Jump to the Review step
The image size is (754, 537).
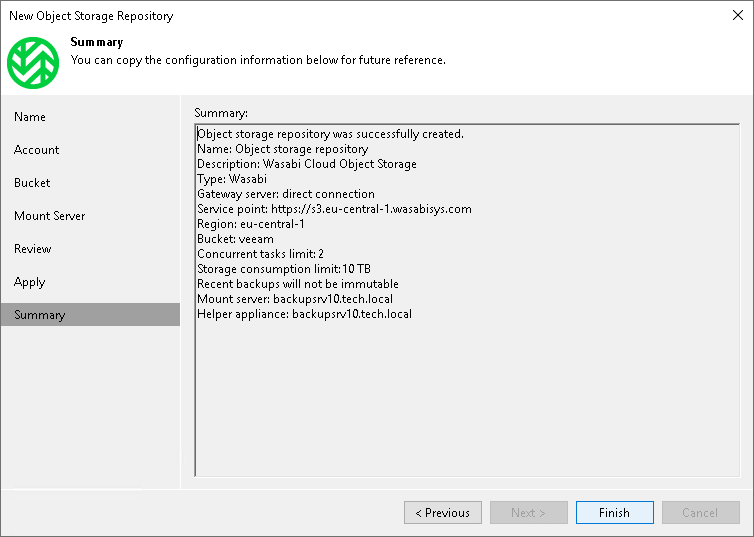click(x=33, y=249)
